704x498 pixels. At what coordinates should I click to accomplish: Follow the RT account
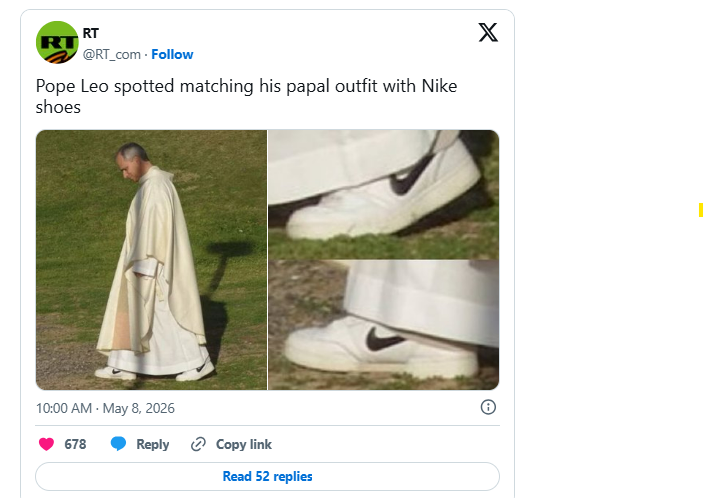pos(172,54)
